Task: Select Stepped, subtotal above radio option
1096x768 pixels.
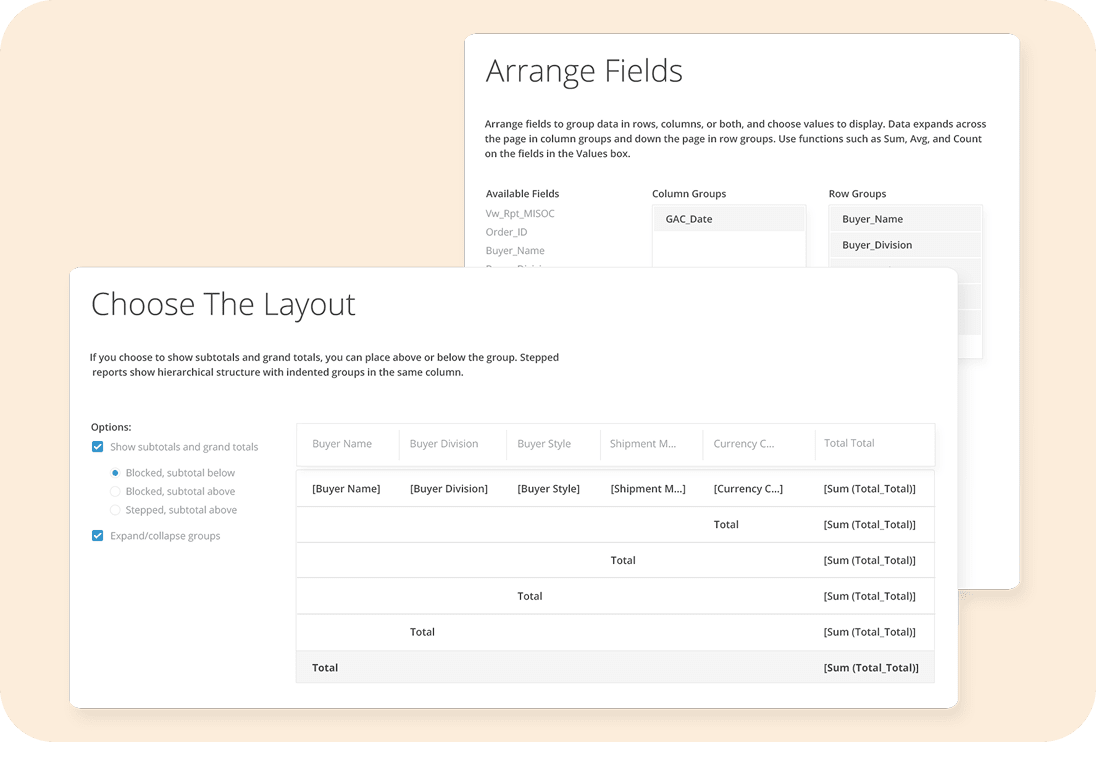Action: pos(115,510)
